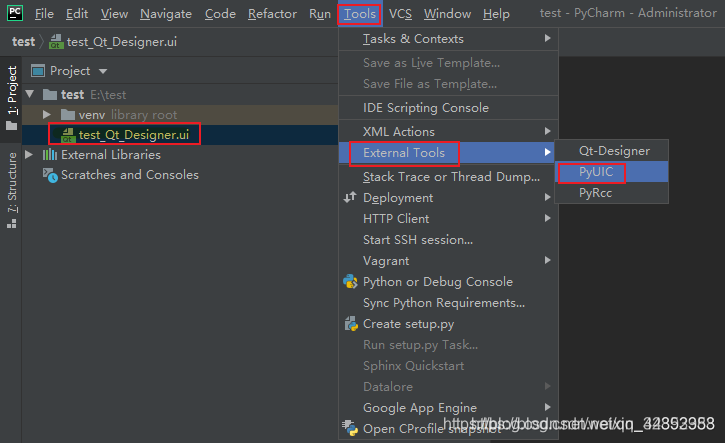The image size is (725, 443).
Task: Click the PyCharm logo icon
Action: 15,12
